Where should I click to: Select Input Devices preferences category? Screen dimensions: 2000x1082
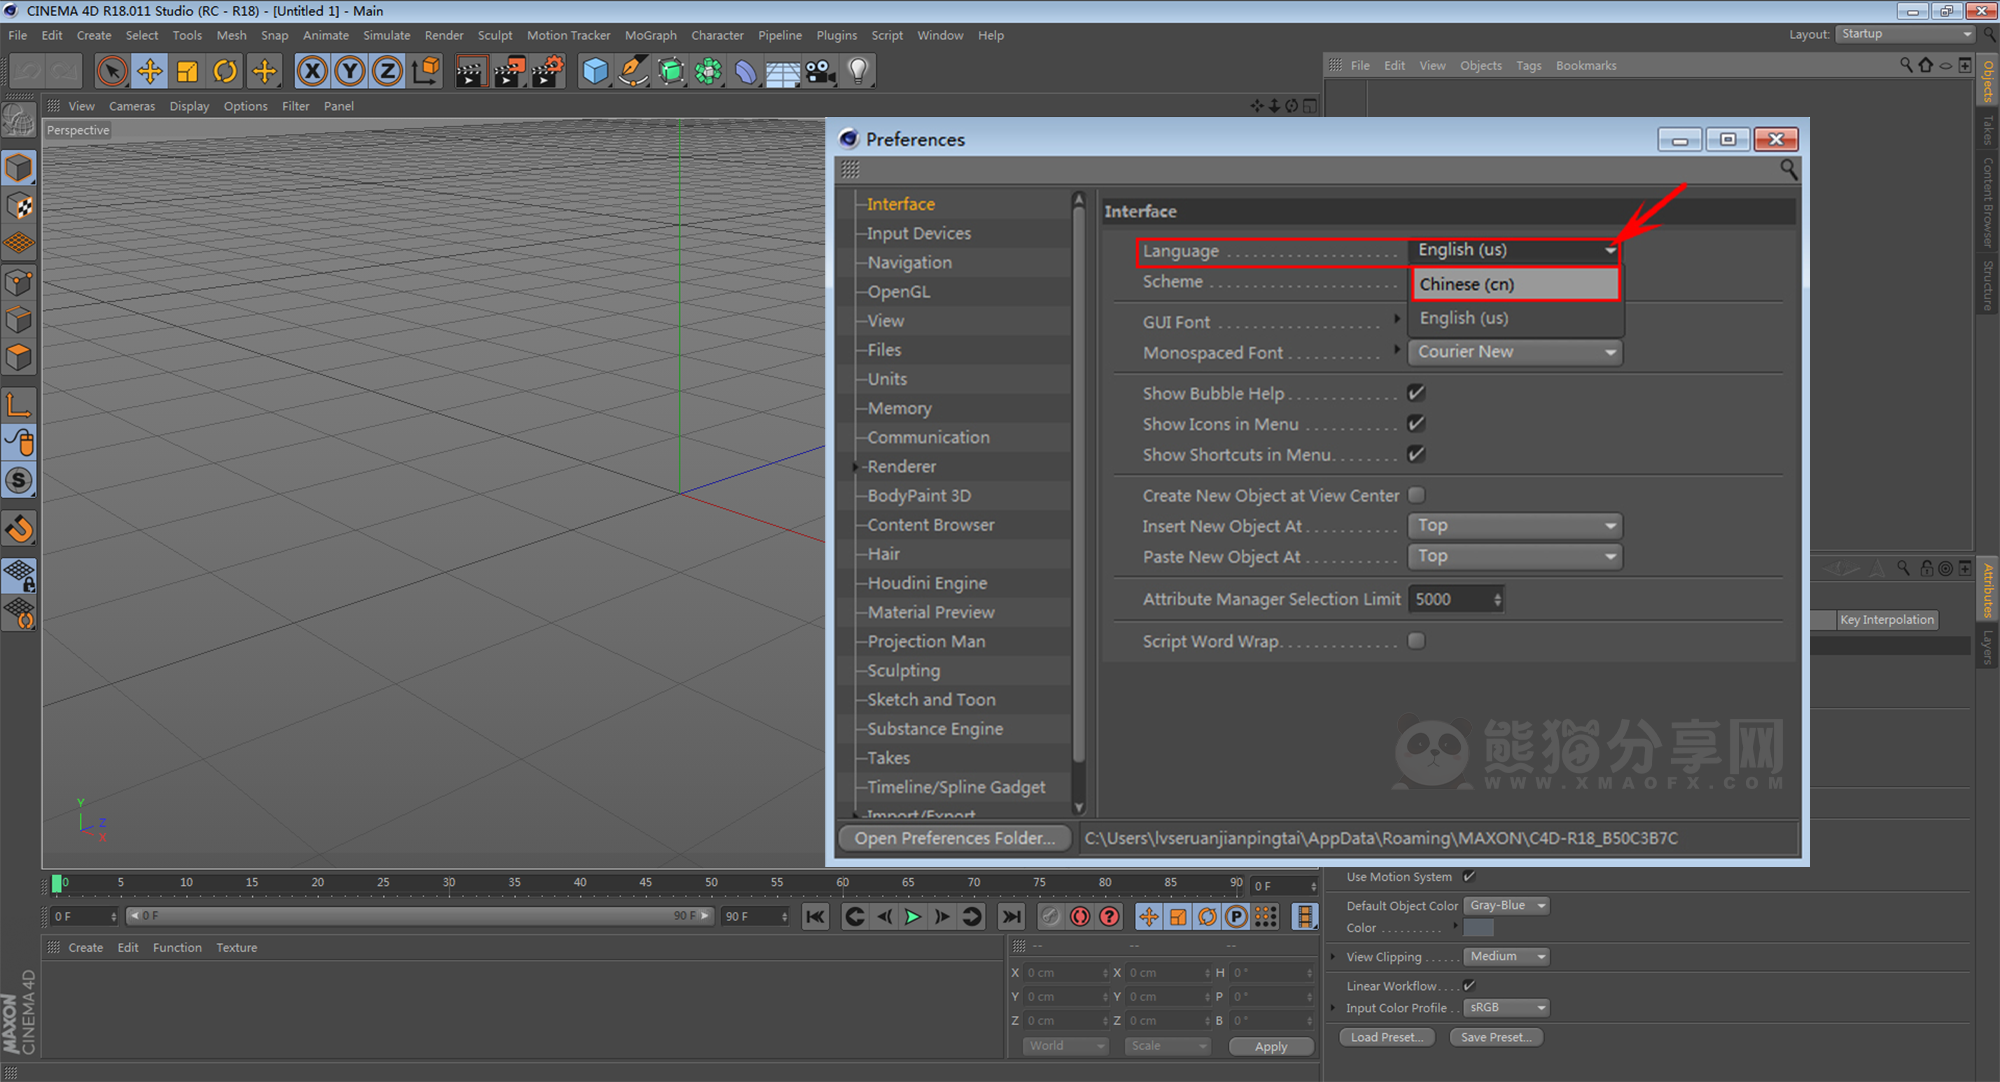point(919,233)
